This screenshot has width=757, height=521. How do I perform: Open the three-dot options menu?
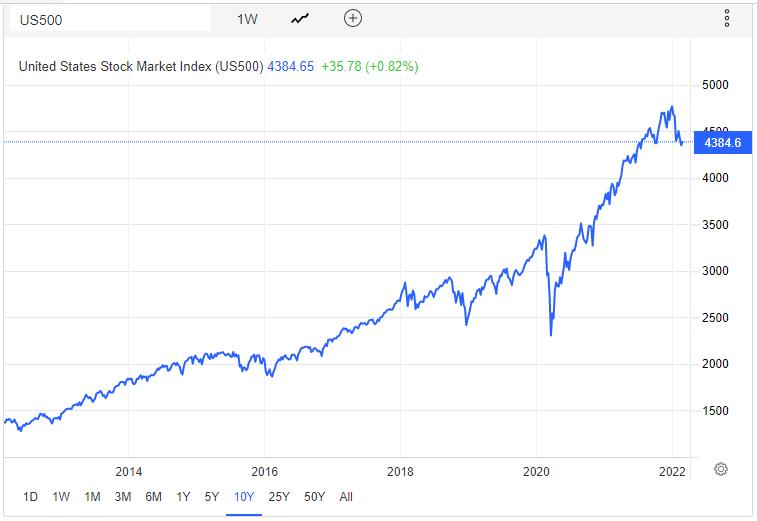pos(727,18)
